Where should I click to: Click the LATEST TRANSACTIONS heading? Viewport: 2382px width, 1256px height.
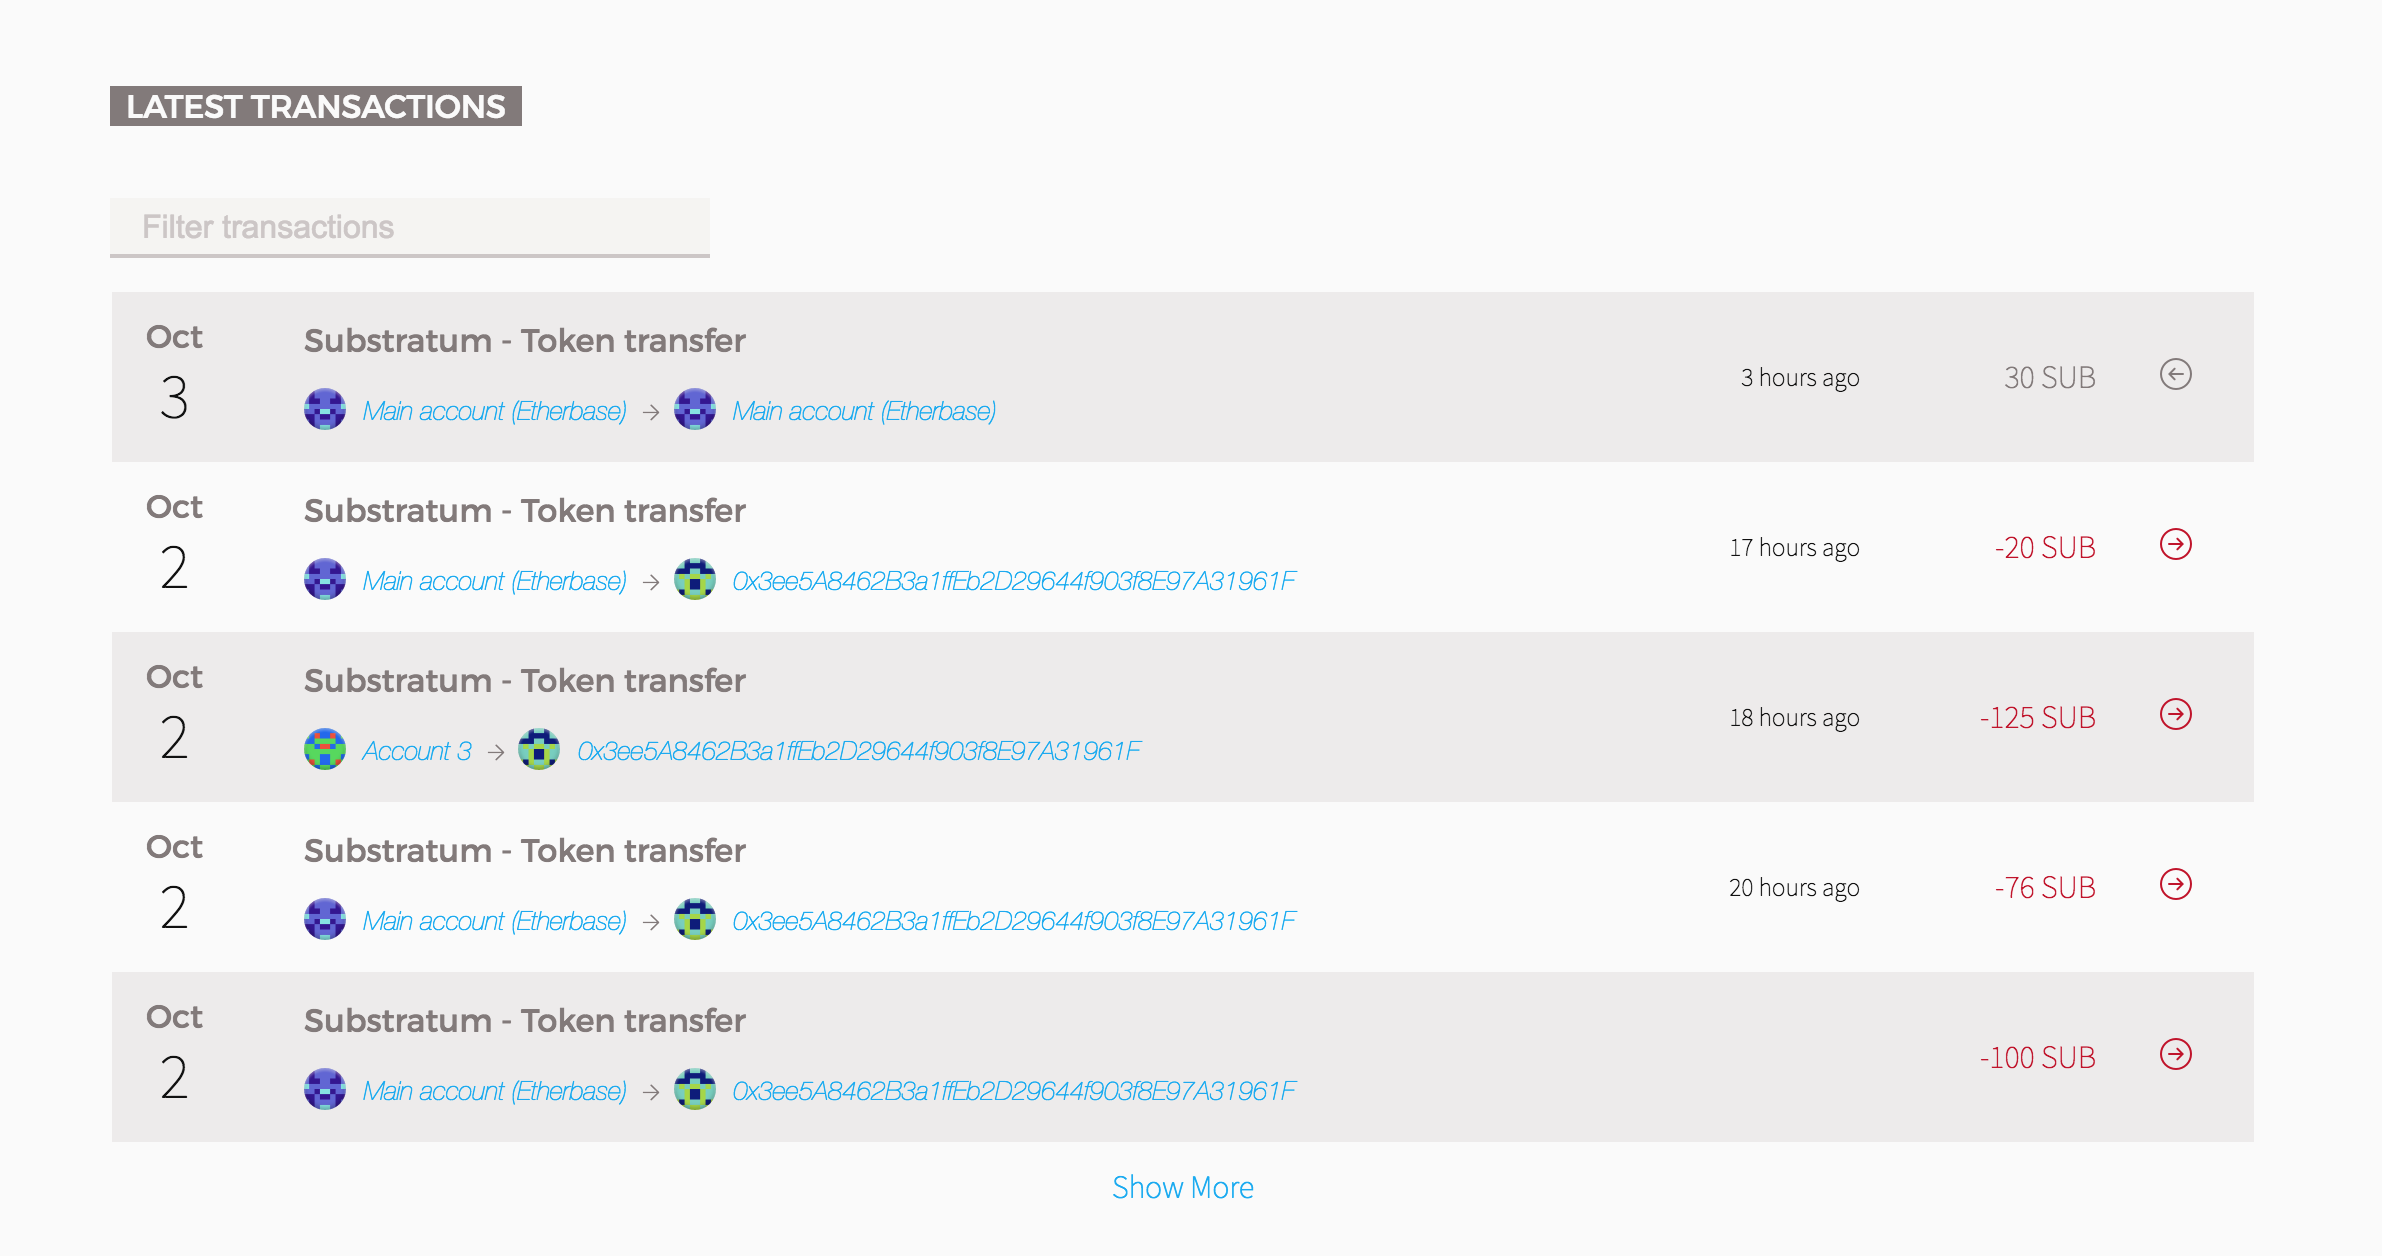(x=315, y=106)
